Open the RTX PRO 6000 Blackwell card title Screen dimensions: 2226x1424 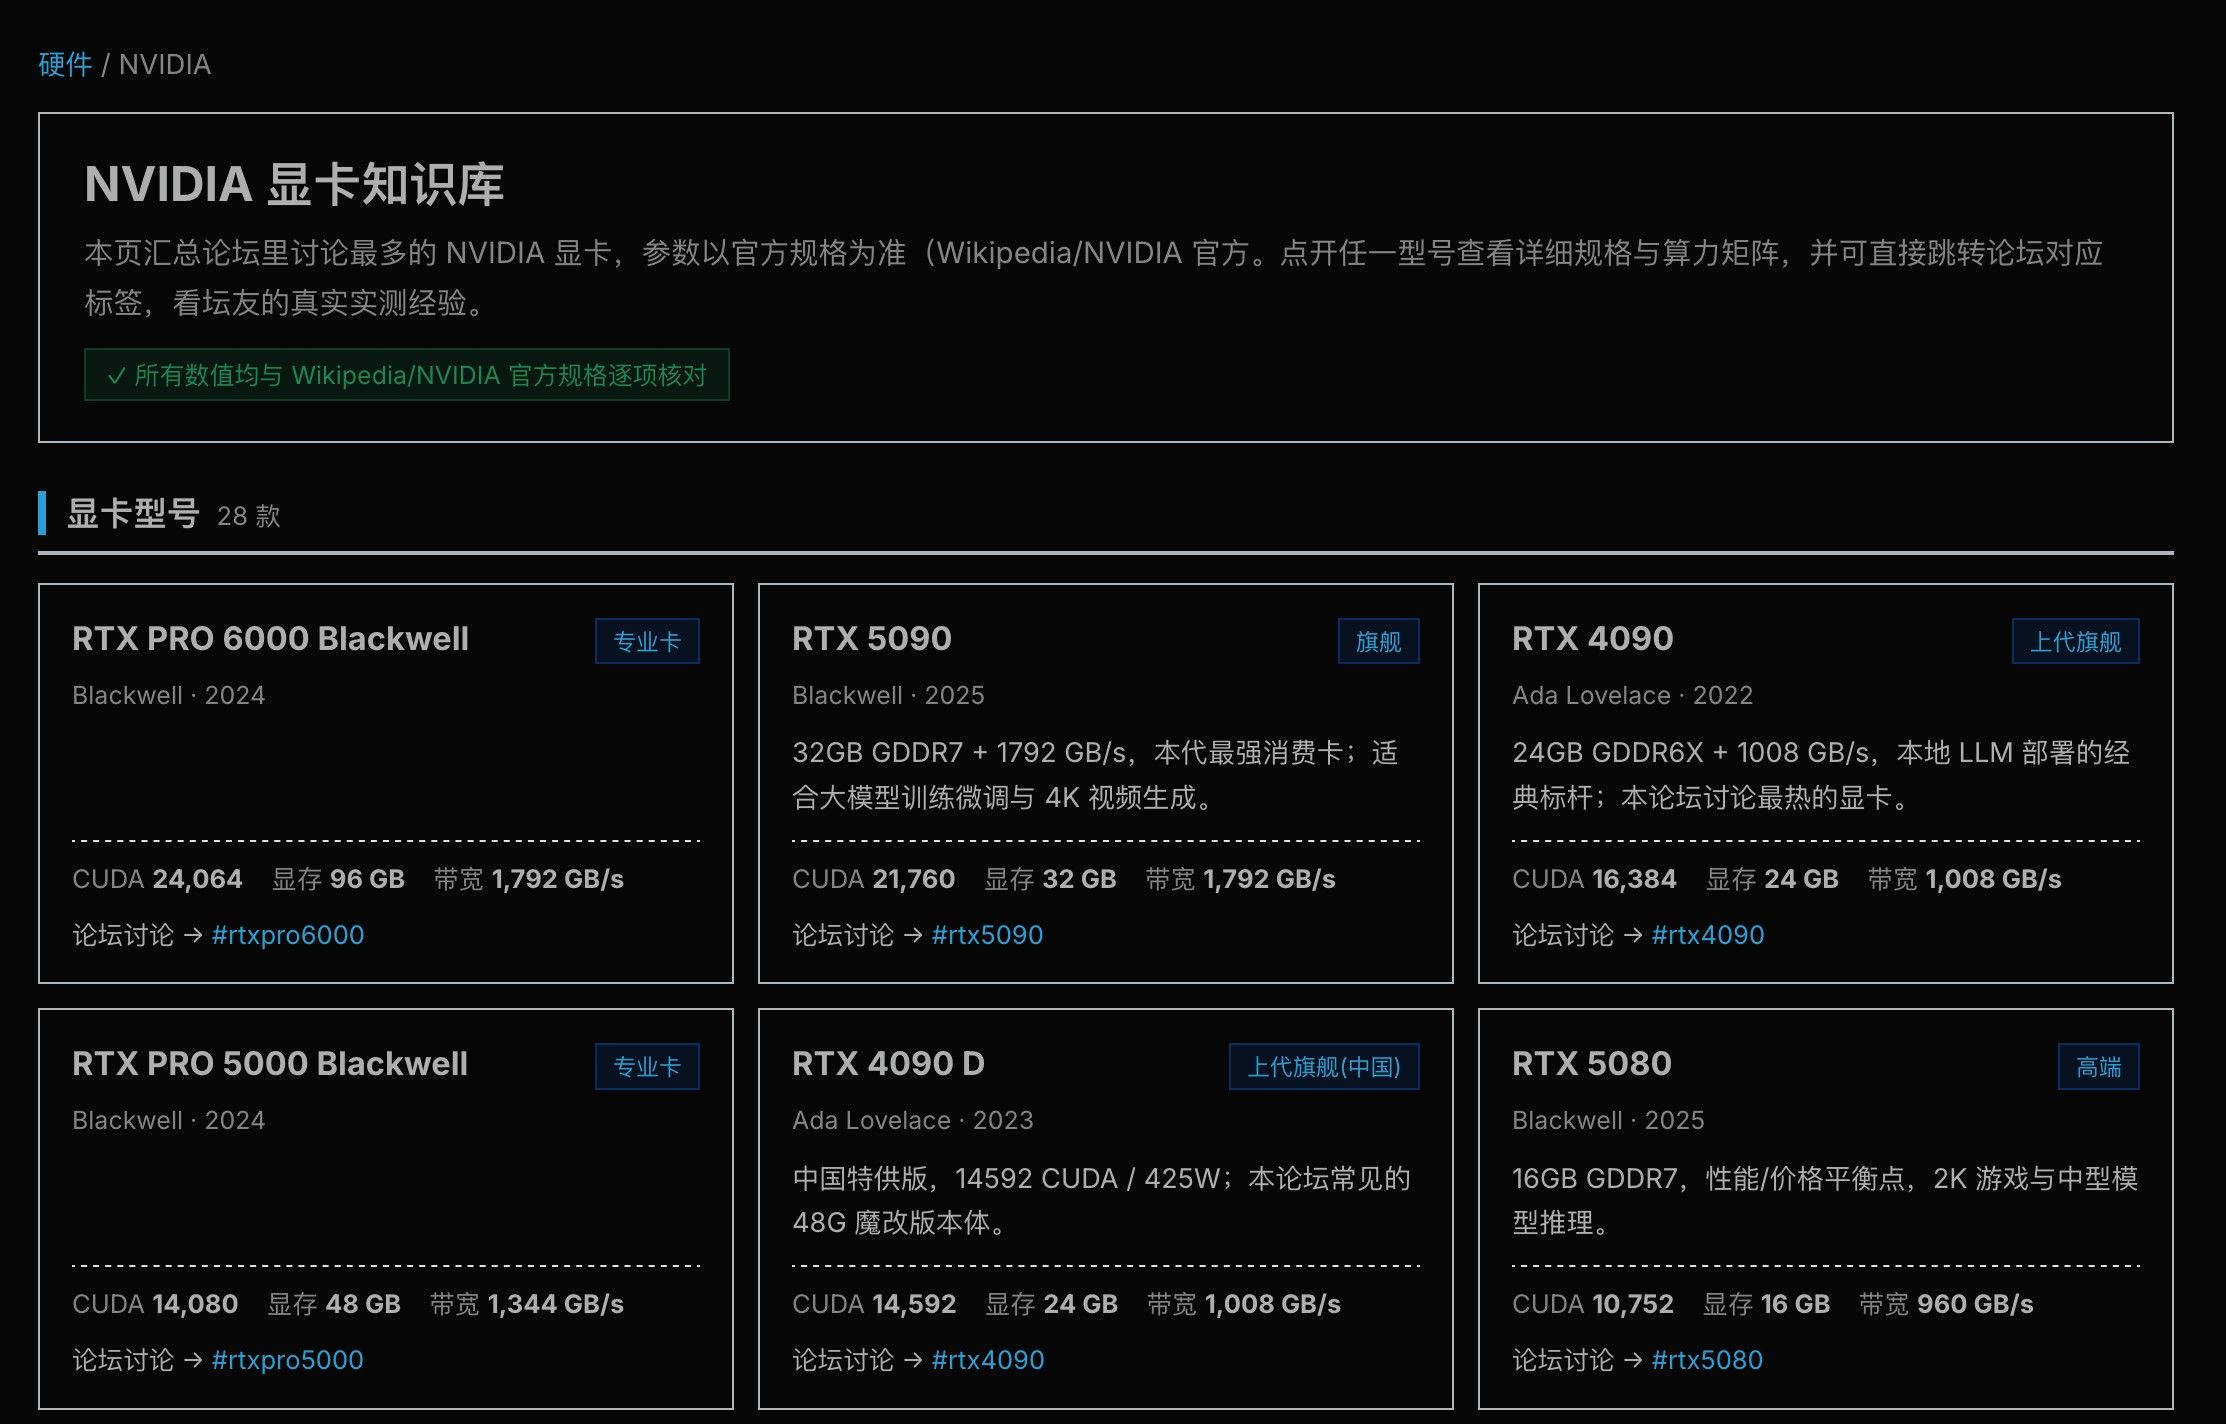(270, 638)
